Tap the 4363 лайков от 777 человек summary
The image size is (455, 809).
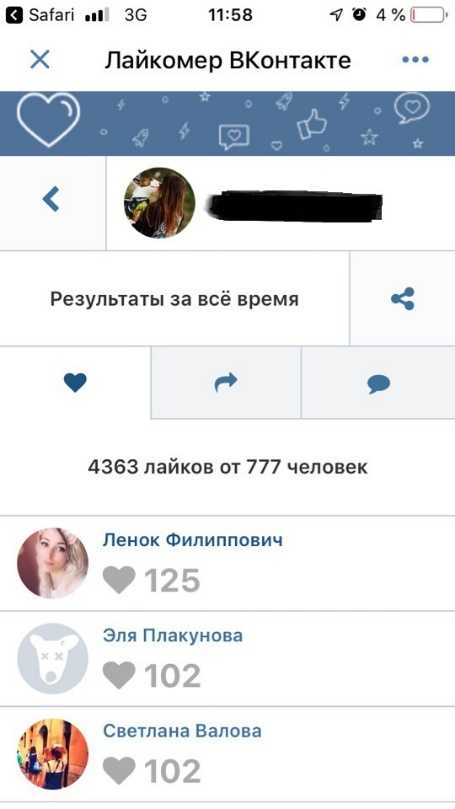pyautogui.click(x=228, y=467)
